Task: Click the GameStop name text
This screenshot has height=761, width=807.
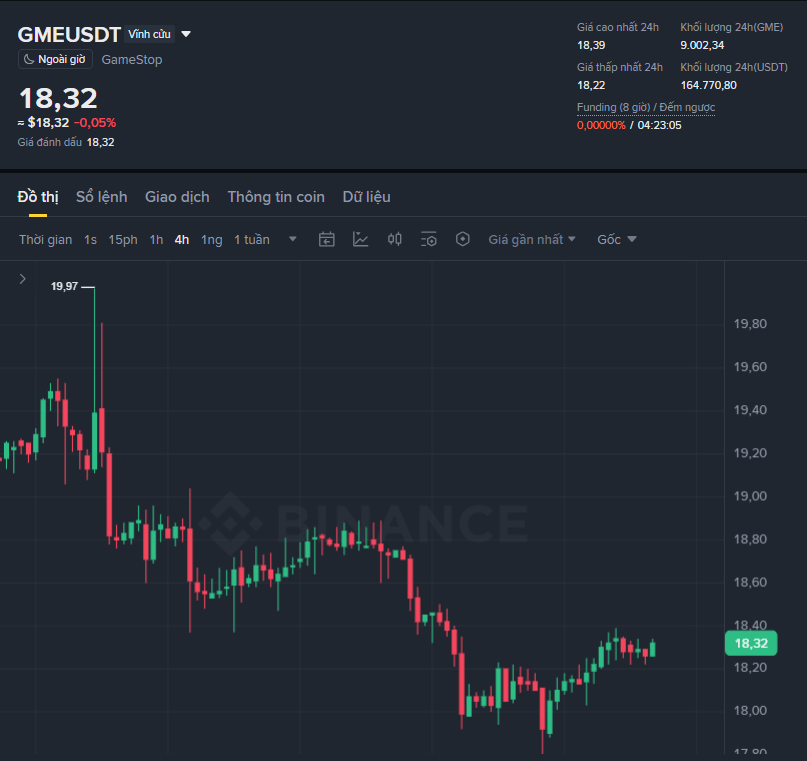Action: coord(132,60)
